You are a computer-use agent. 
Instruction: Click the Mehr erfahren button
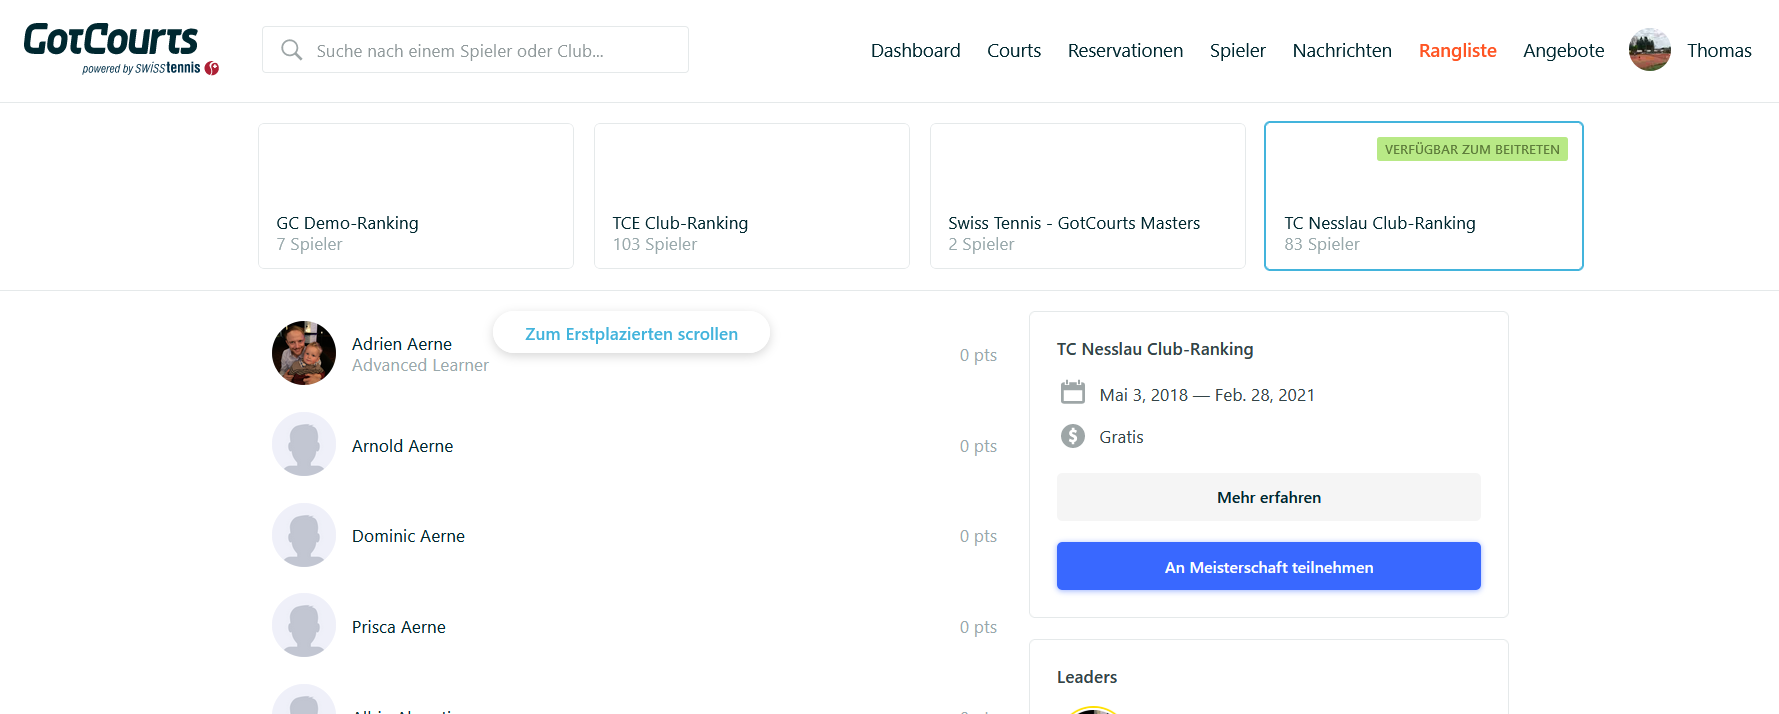click(x=1269, y=497)
